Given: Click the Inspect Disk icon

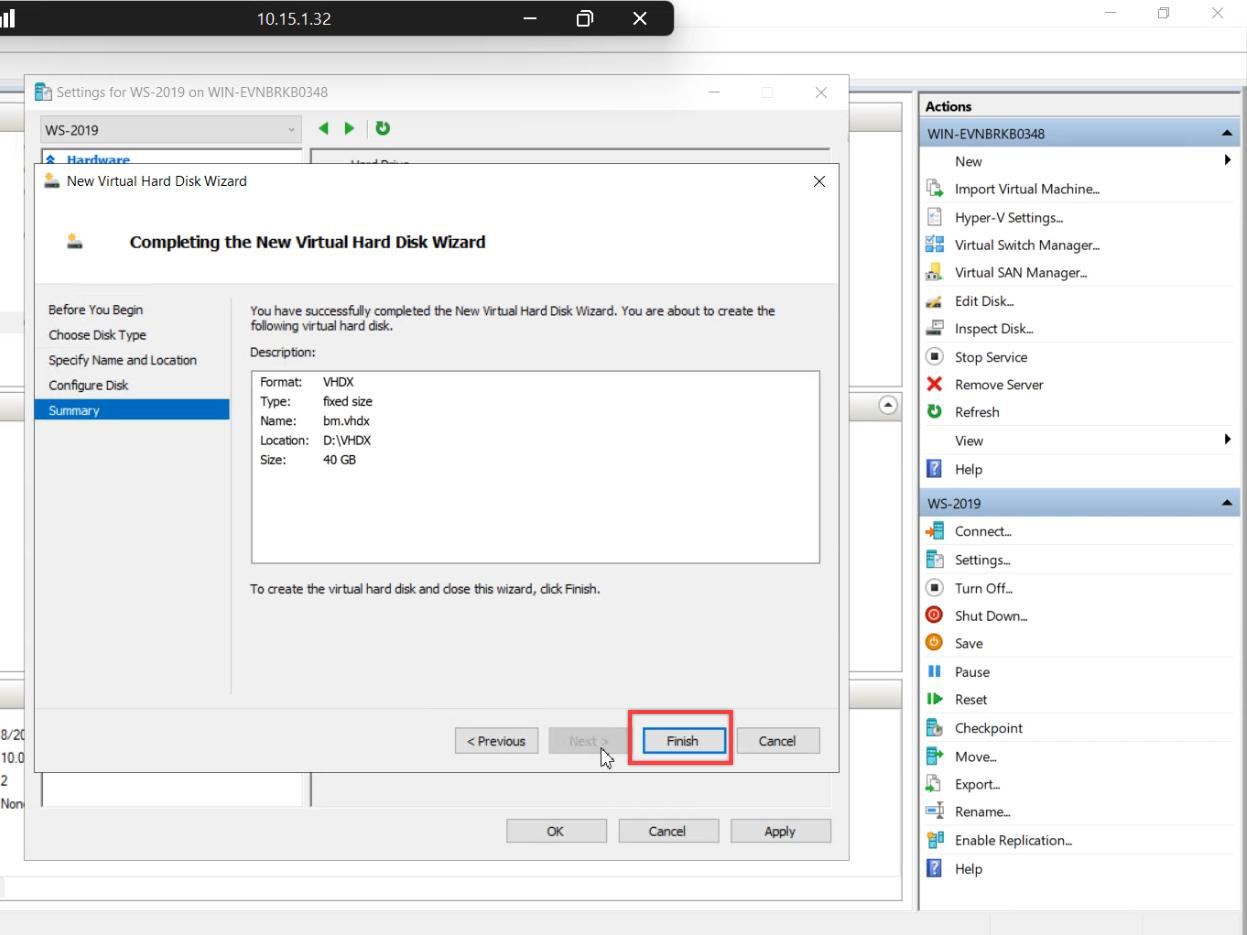Looking at the screenshot, I should [x=936, y=328].
